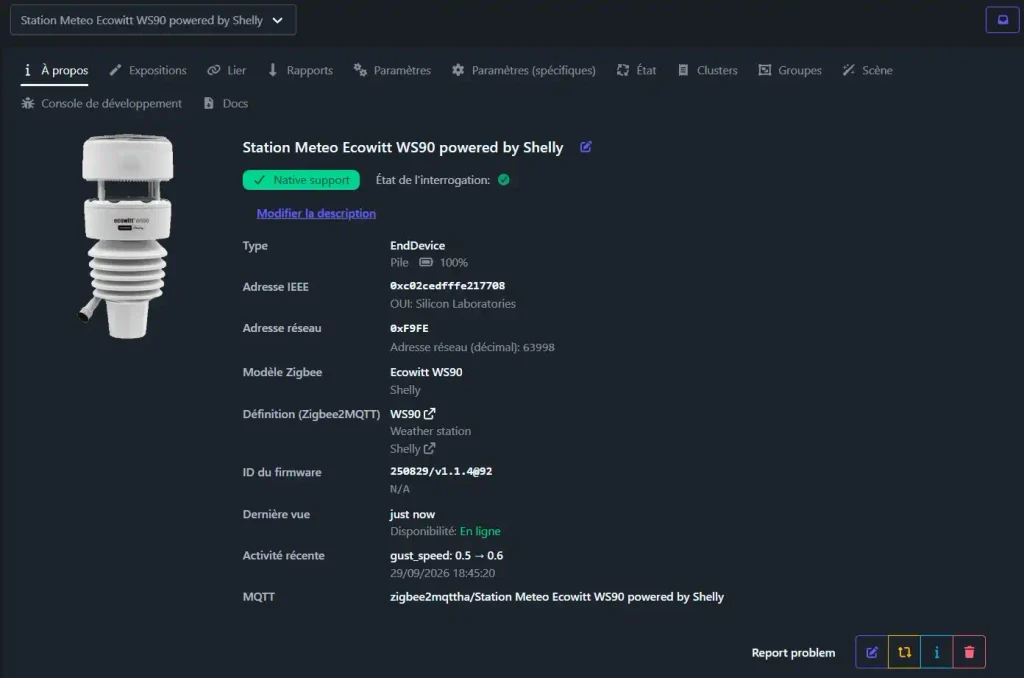Click the firmware ID 250829/v1.1.4@92

(441, 472)
